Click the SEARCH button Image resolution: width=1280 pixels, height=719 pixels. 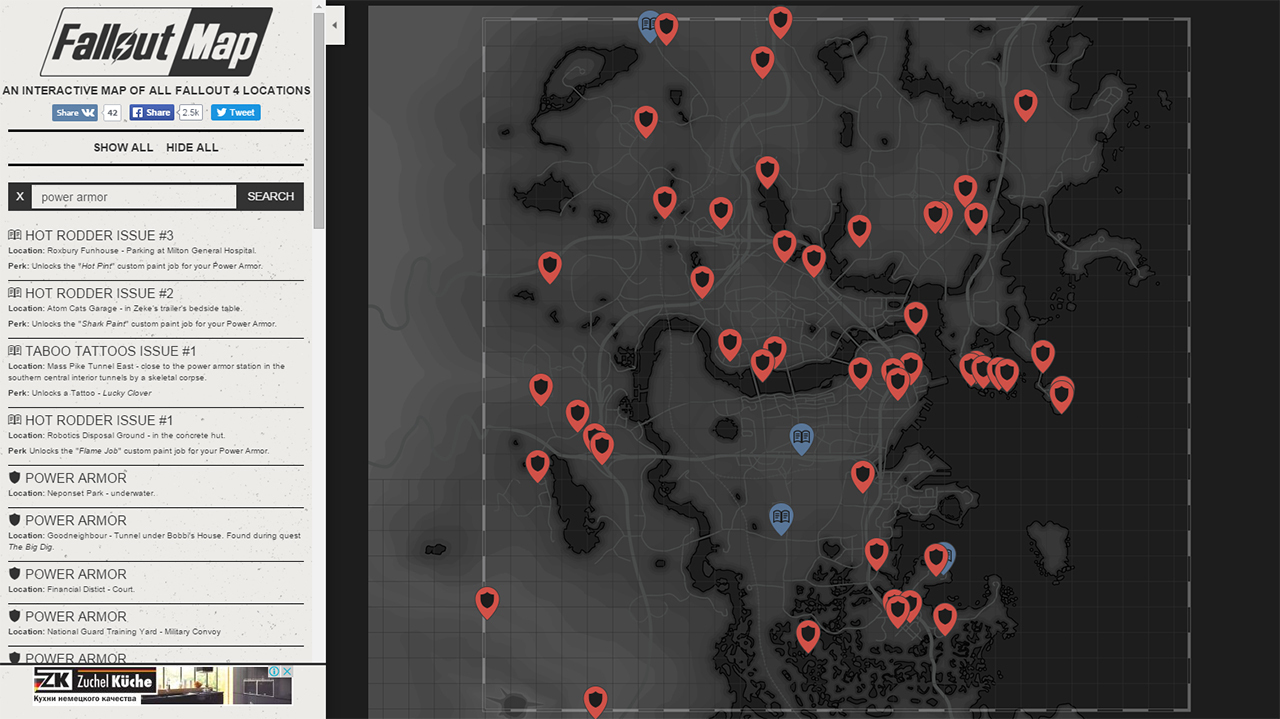(x=270, y=197)
